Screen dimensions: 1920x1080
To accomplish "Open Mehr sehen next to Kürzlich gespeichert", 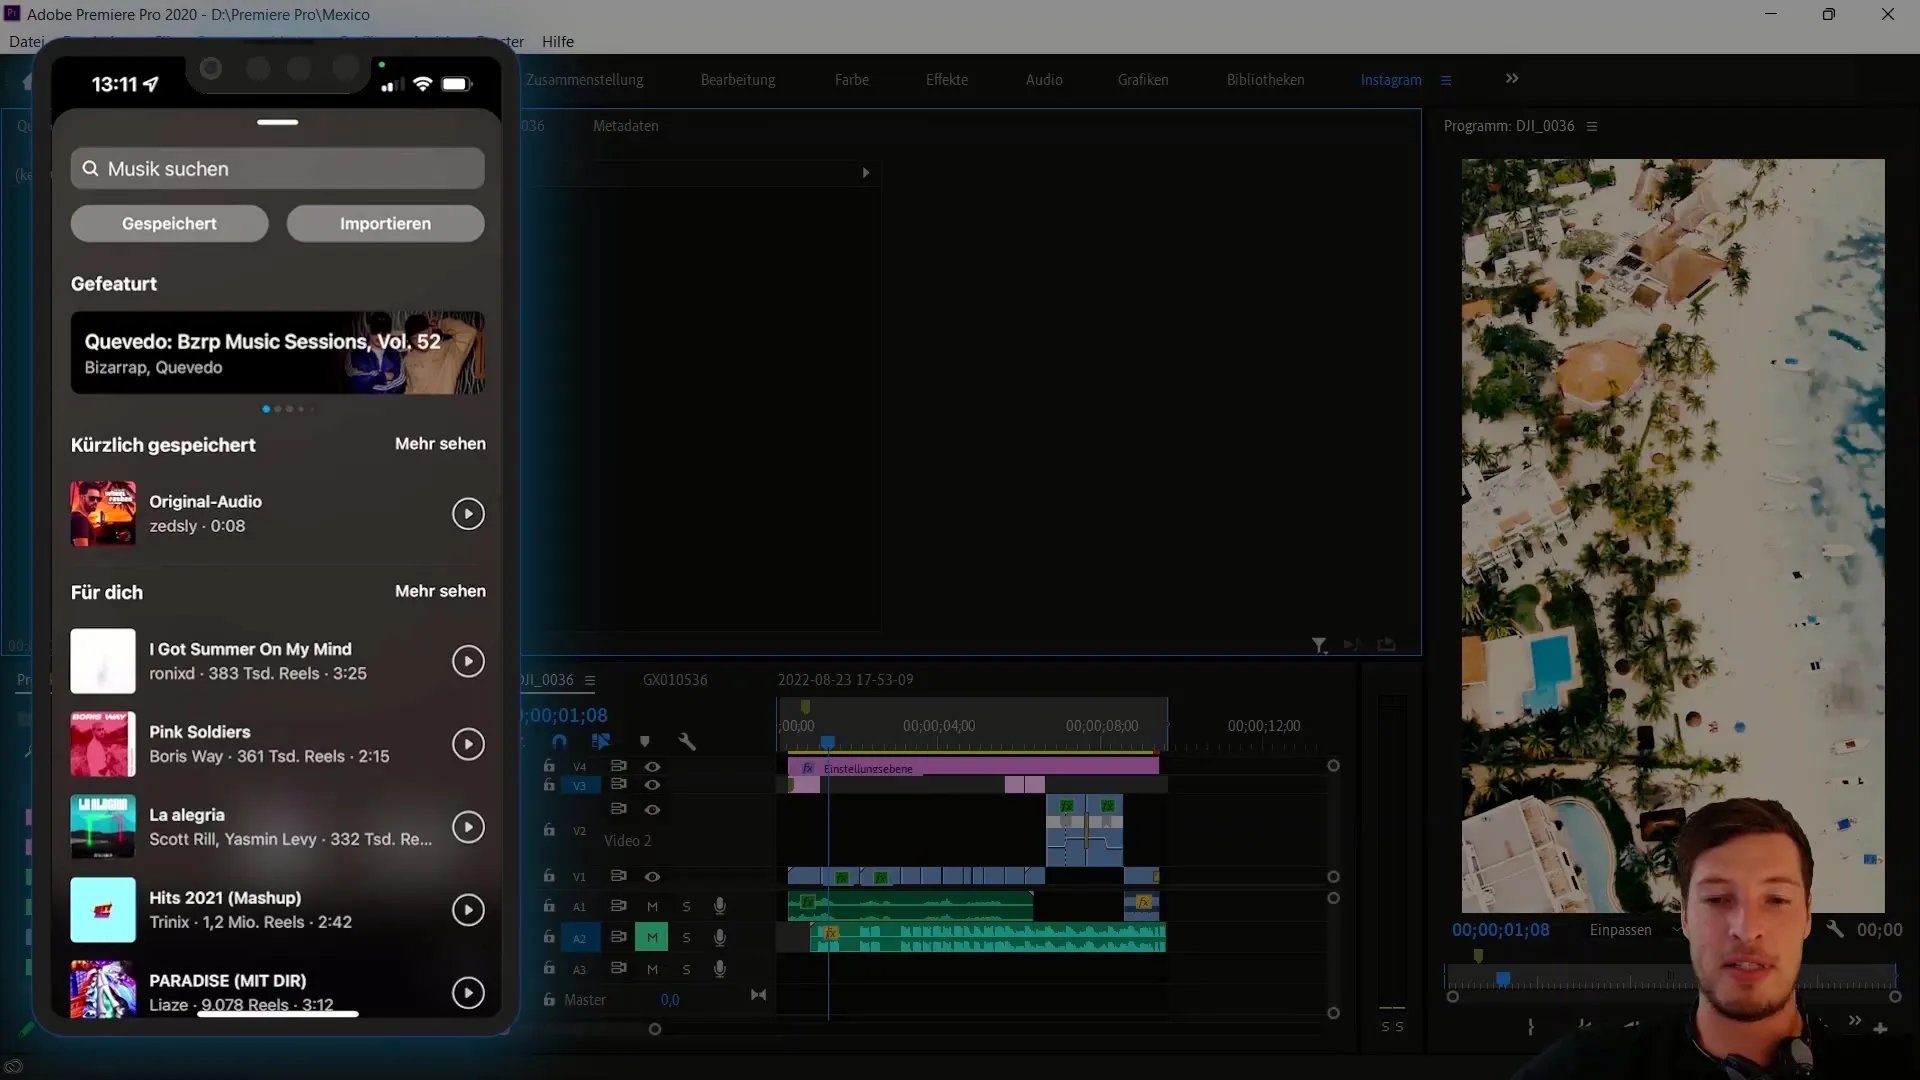I will [x=440, y=444].
